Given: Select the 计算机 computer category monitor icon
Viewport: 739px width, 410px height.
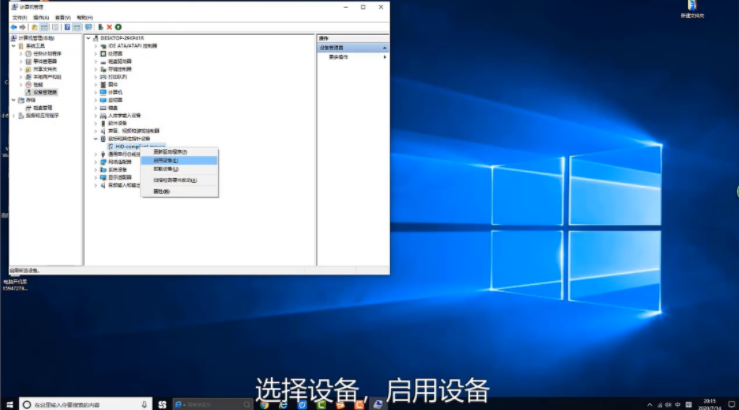Looking at the screenshot, I should click(103, 92).
